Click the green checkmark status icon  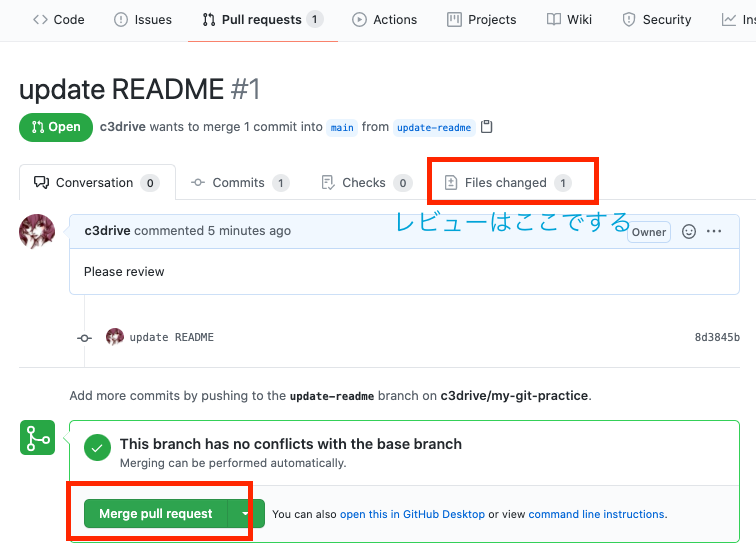tap(97, 448)
